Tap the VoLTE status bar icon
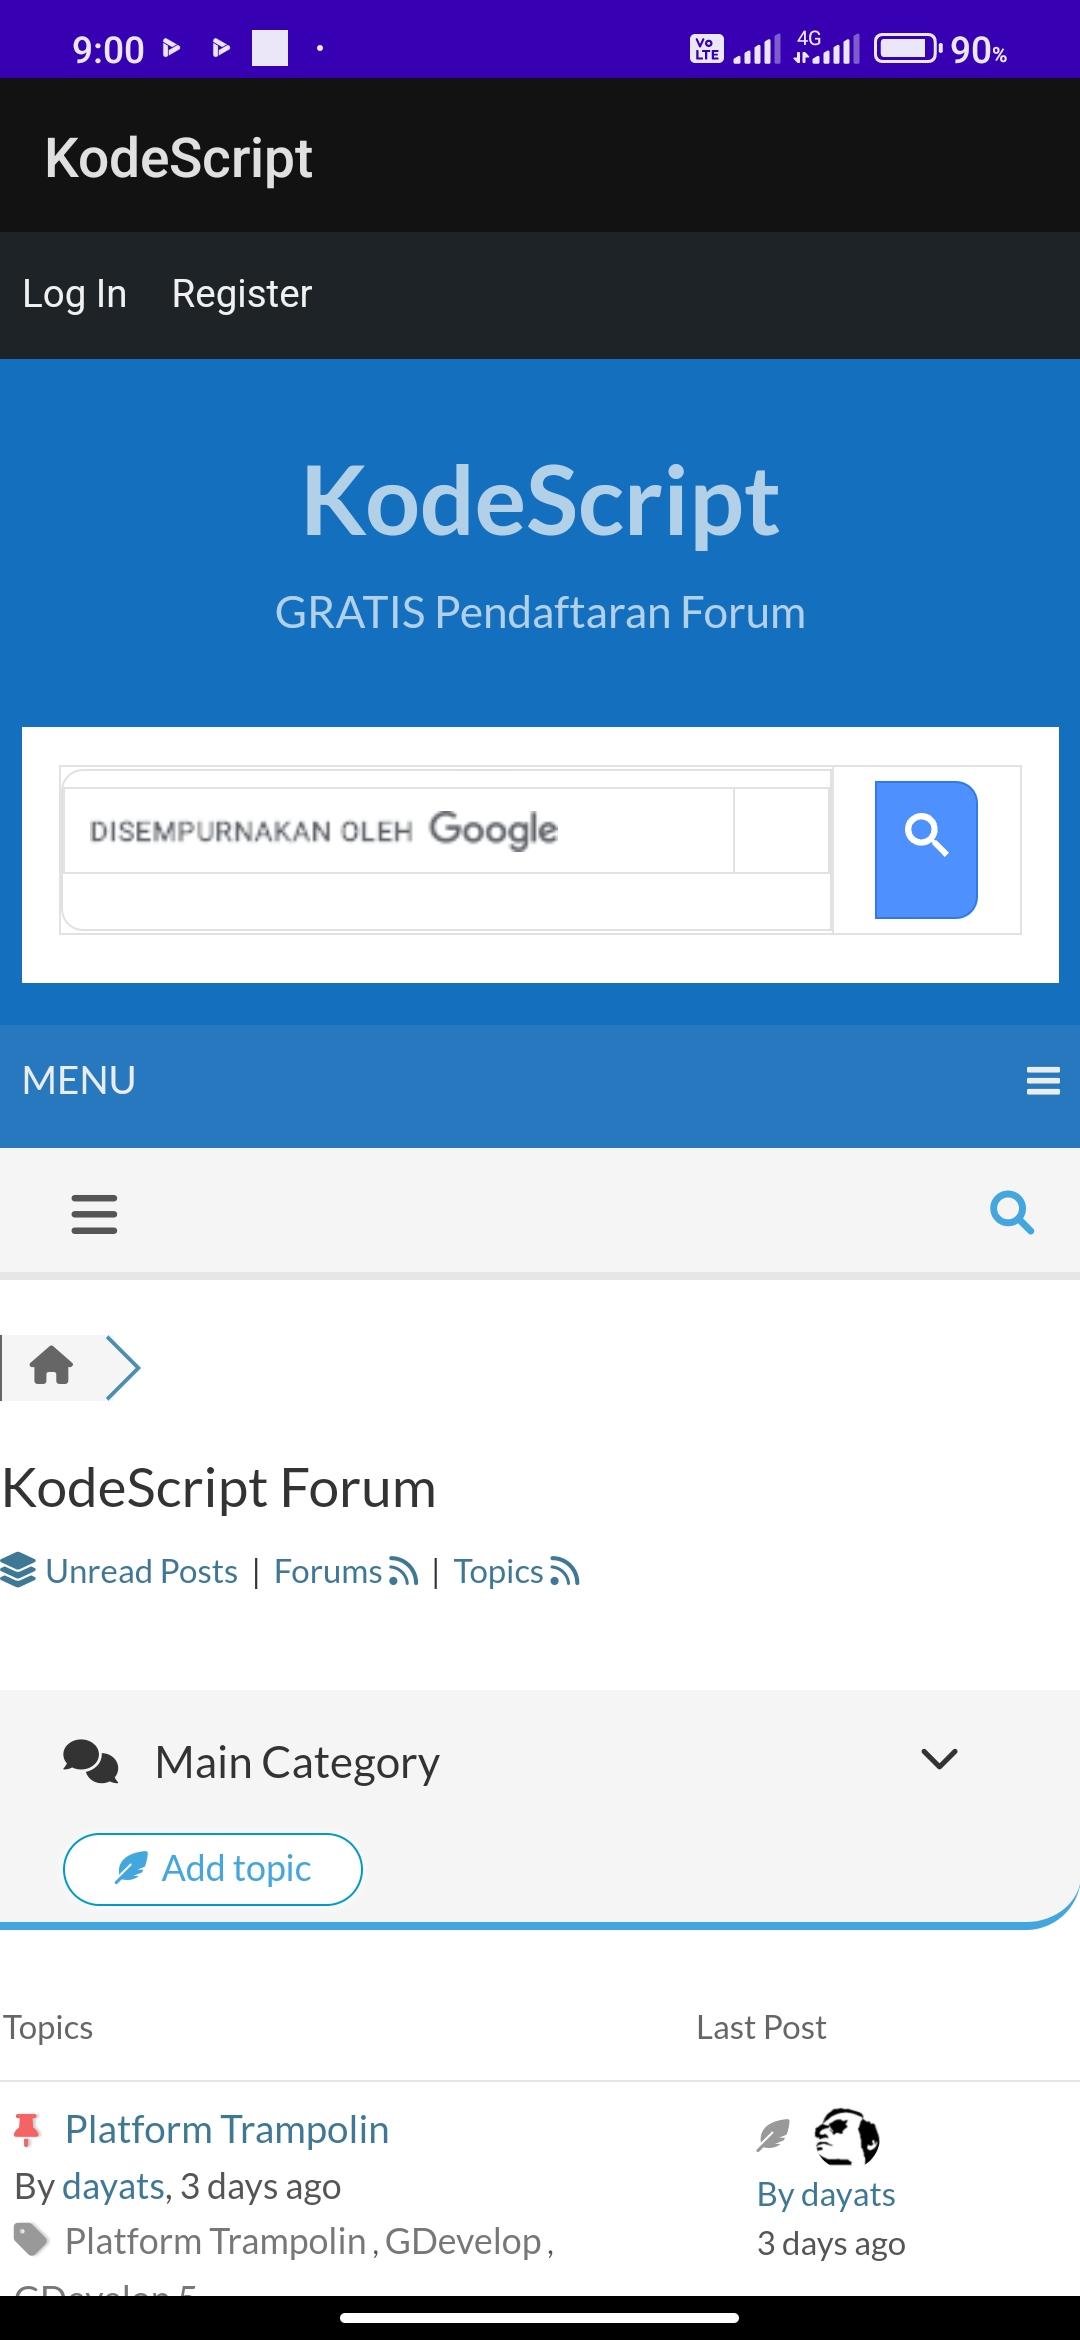Viewport: 1080px width, 2340px height. pyautogui.click(x=707, y=49)
